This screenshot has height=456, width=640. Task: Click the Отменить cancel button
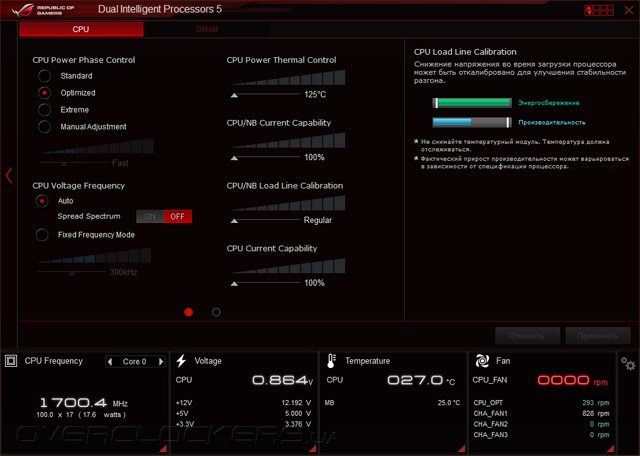527,336
